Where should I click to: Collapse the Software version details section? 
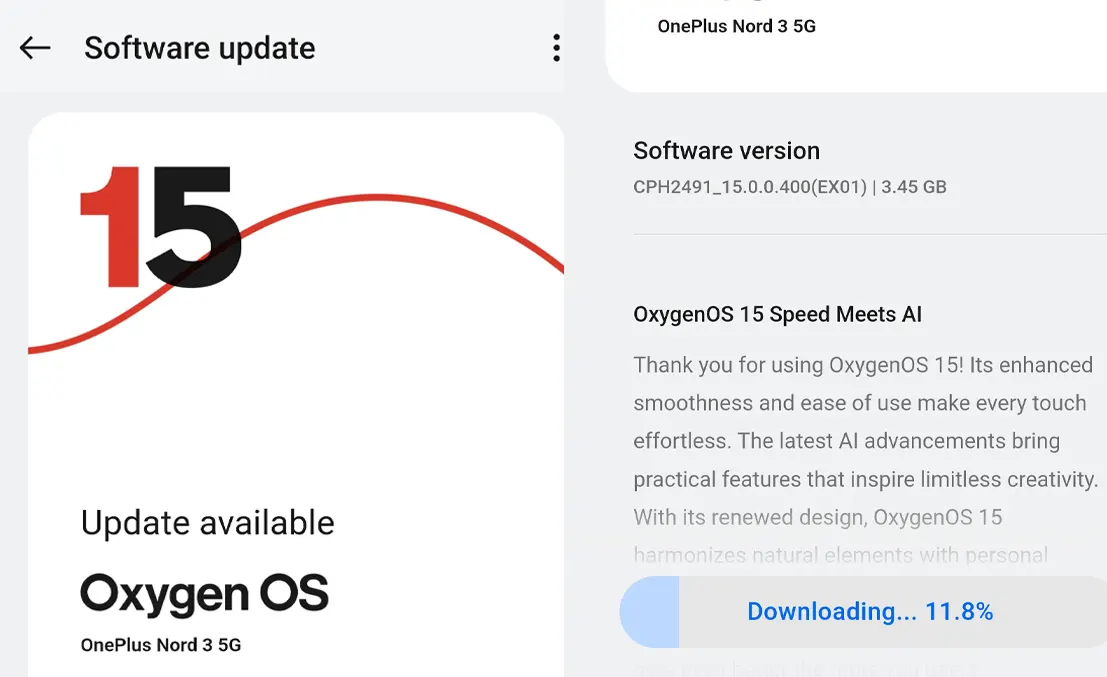[x=726, y=151]
